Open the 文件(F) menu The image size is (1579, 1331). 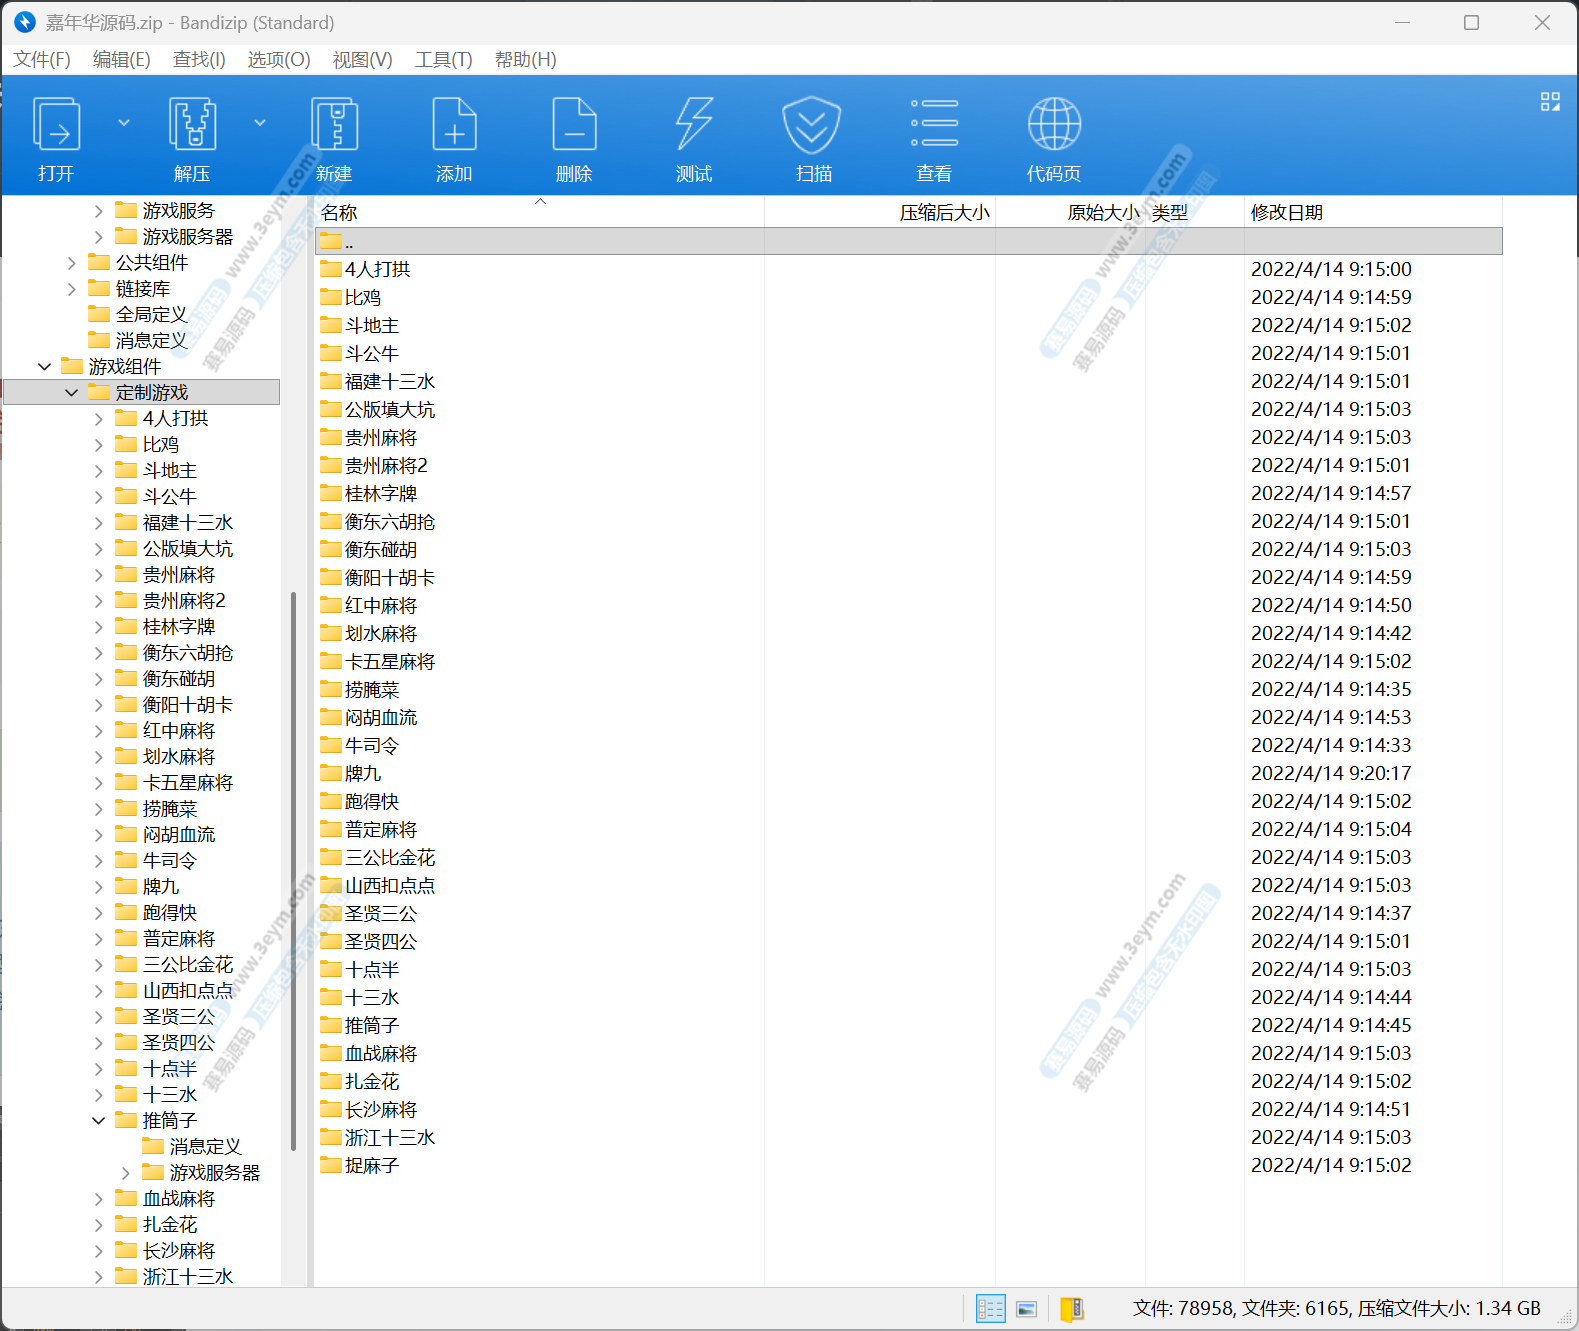42,60
